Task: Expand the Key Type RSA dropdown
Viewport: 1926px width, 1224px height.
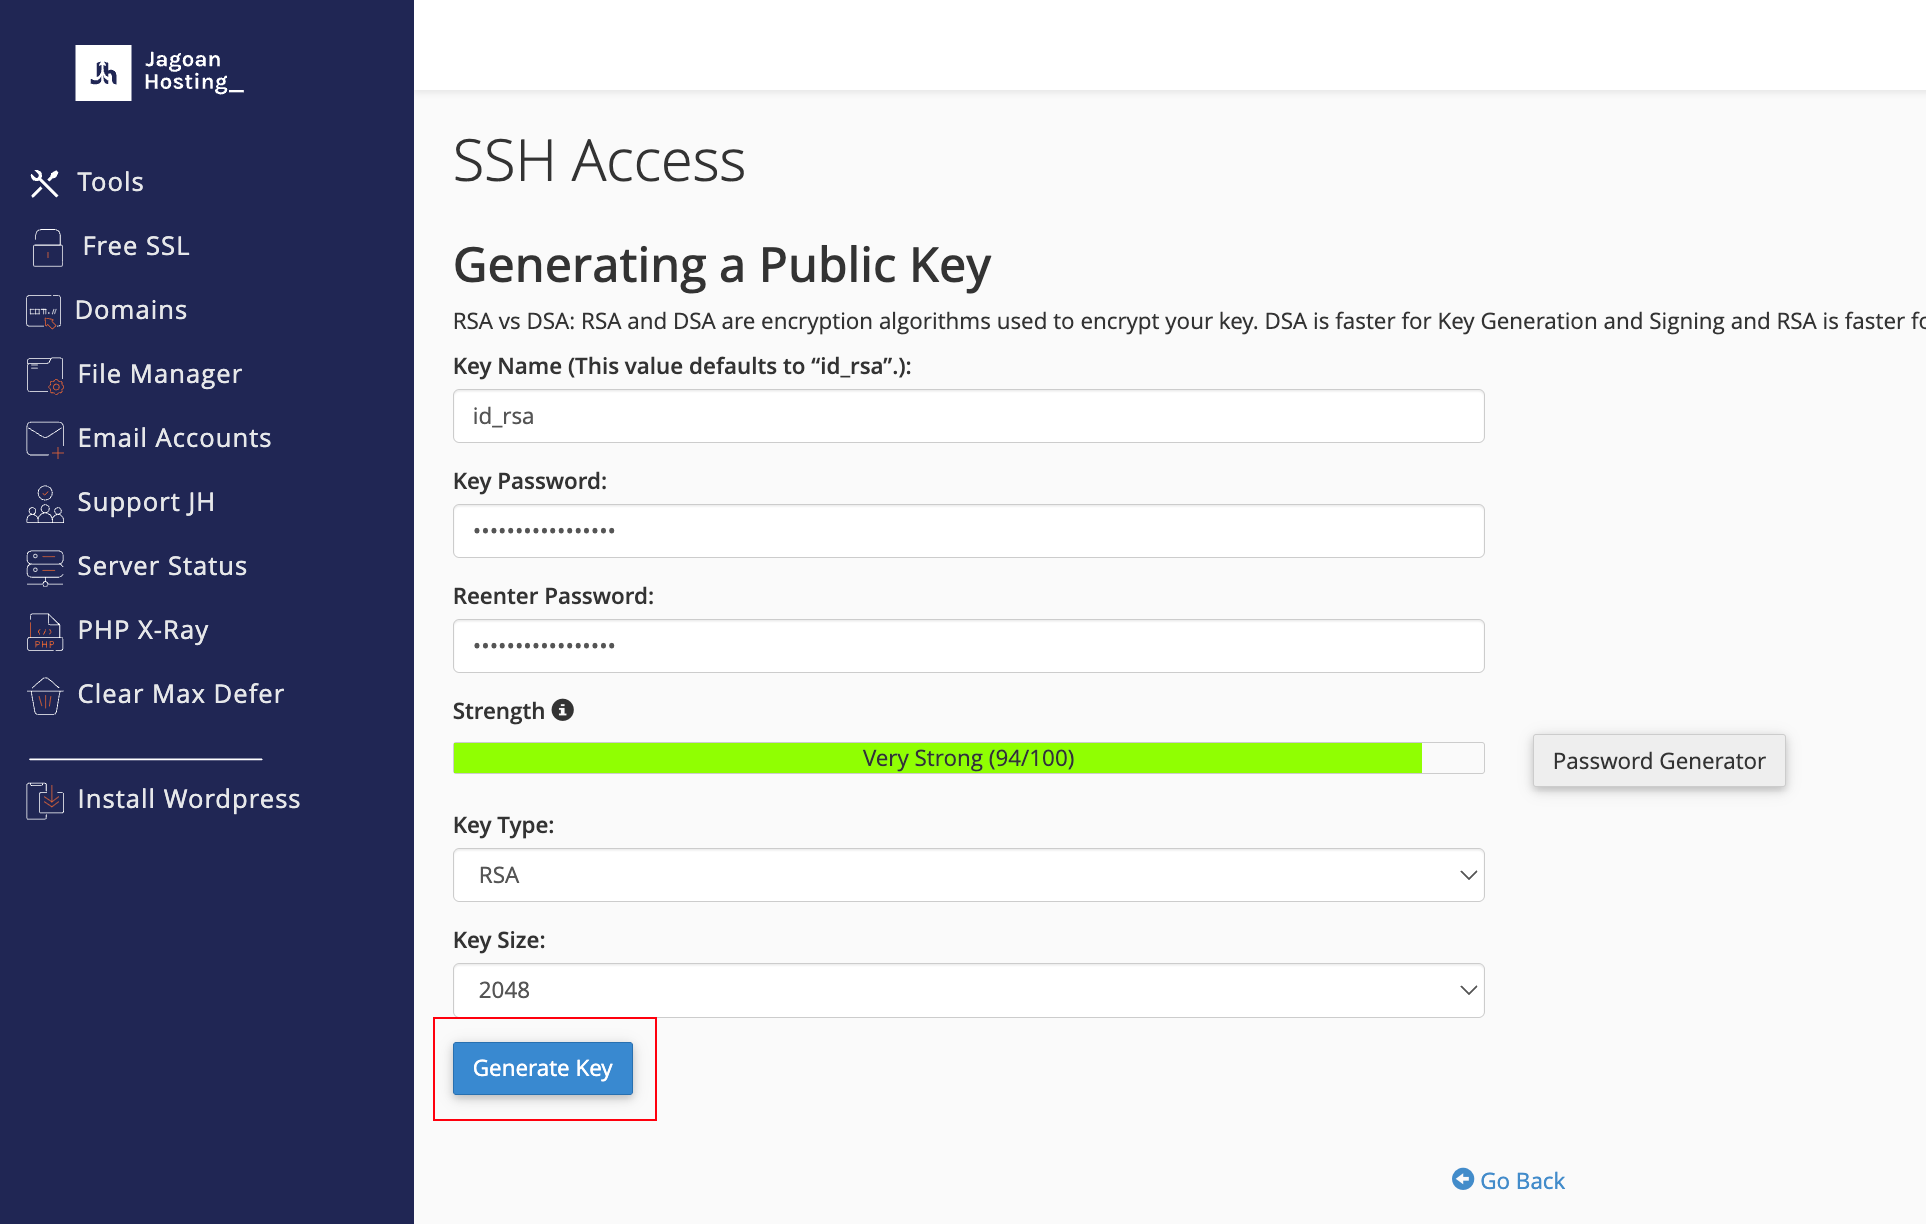Action: pos(968,875)
